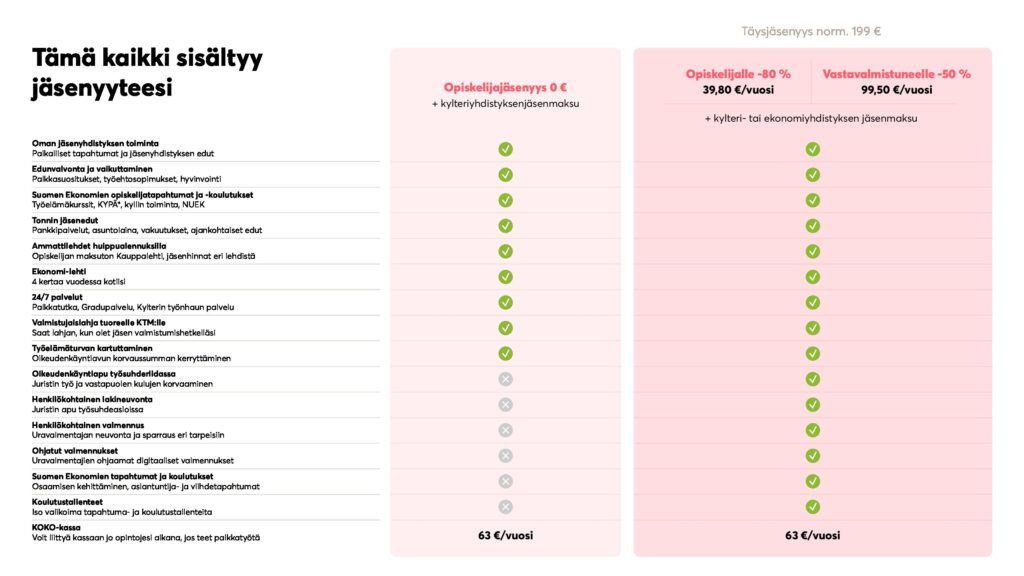Click green checkmark for Tonnin jäsenedut in student column
The image size is (1024, 576).
pyautogui.click(x=505, y=226)
